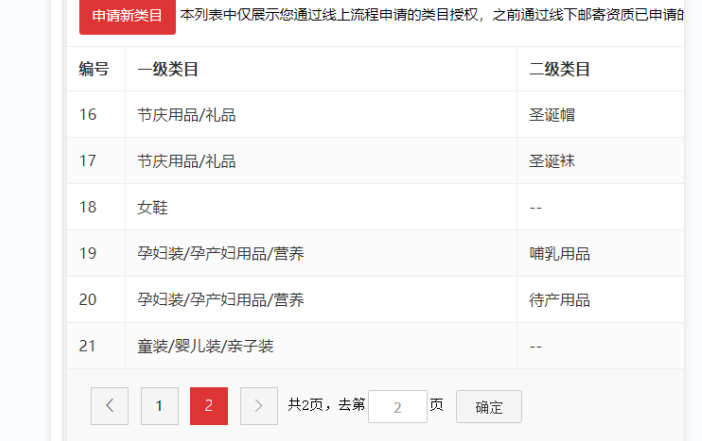
Task: Select row 20 孕妇装/孕产妇用品/营养 cell
Action: (220, 300)
